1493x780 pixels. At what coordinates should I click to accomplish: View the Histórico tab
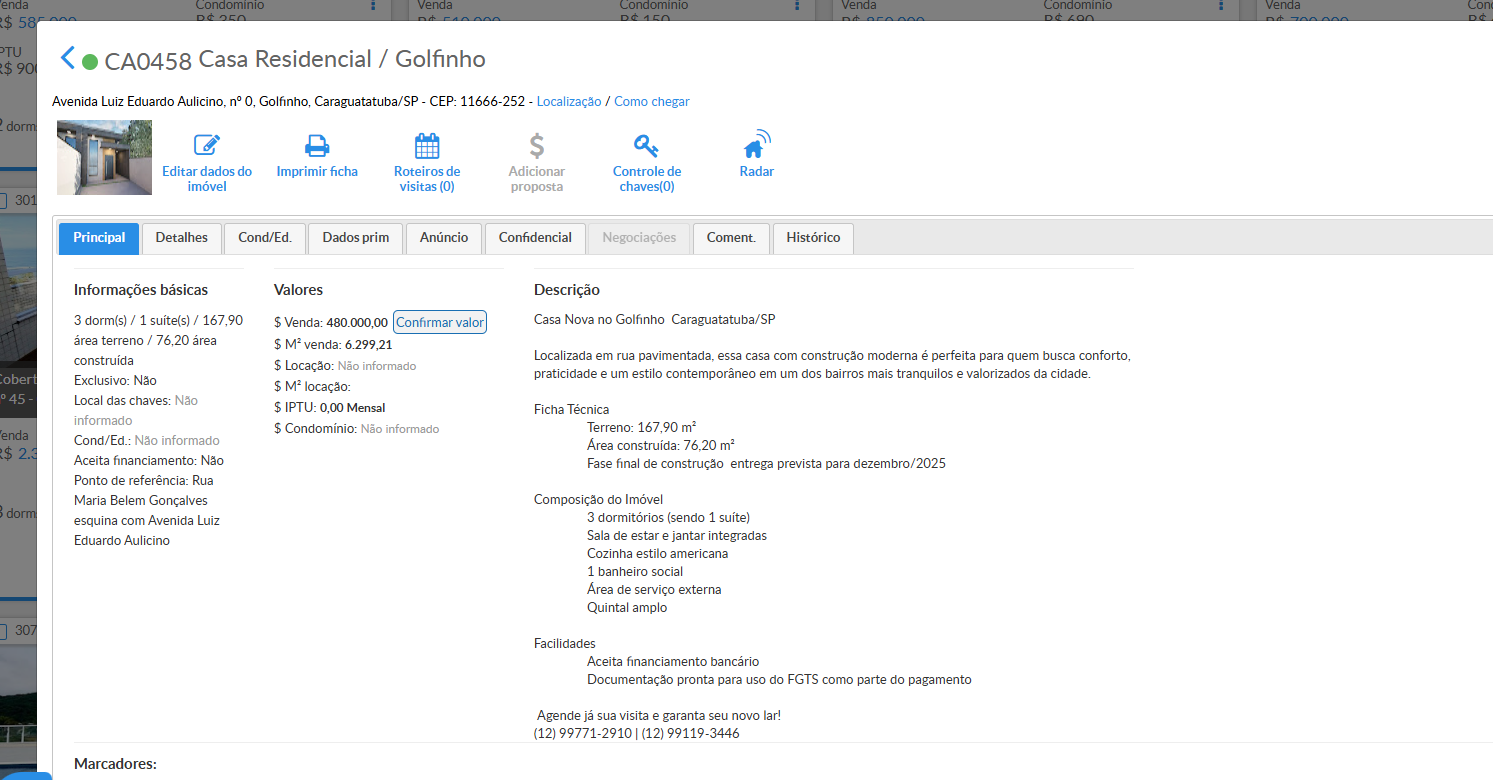813,238
